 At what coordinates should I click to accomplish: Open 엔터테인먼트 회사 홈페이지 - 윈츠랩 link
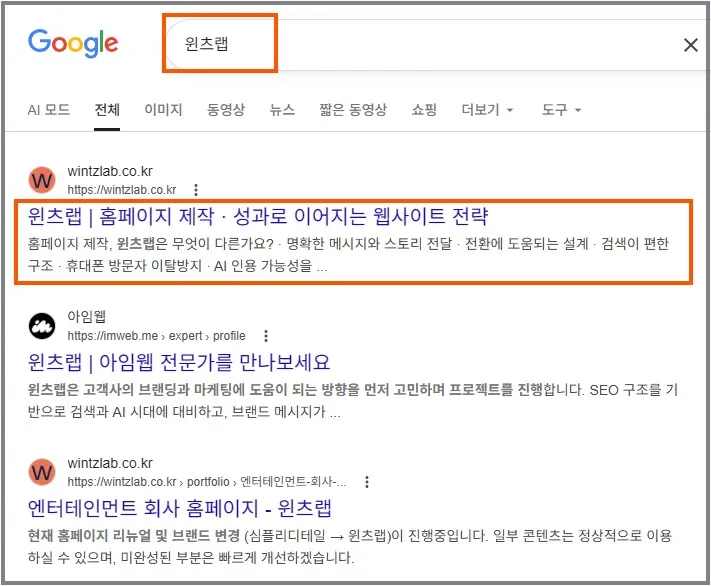(180, 508)
